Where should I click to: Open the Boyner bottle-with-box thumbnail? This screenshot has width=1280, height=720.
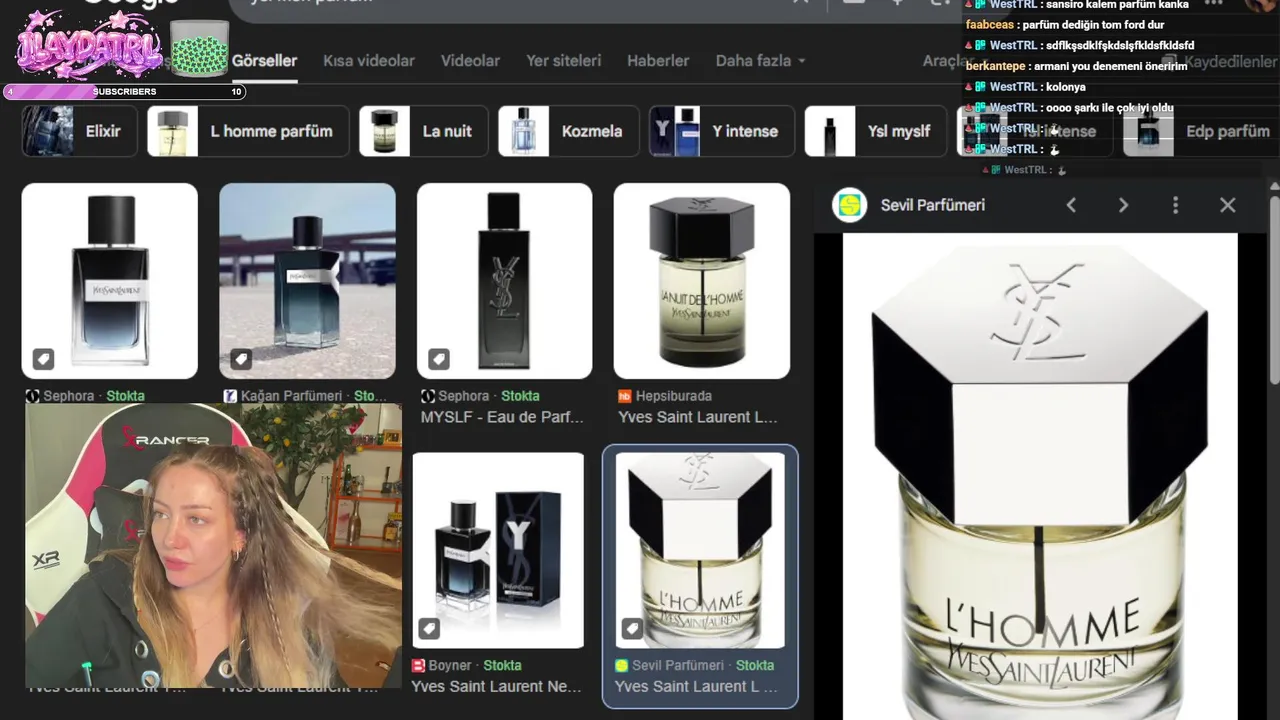(498, 550)
